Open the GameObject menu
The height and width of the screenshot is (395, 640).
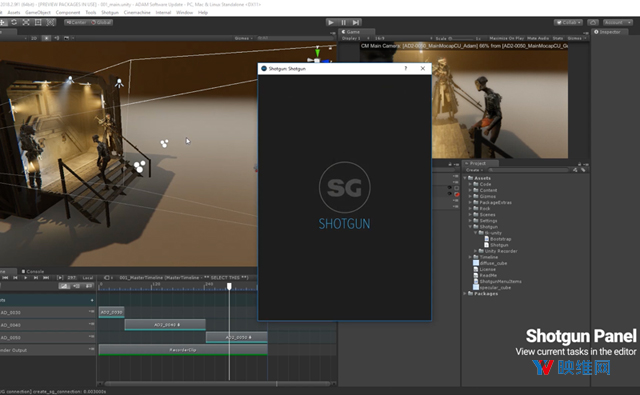38,12
